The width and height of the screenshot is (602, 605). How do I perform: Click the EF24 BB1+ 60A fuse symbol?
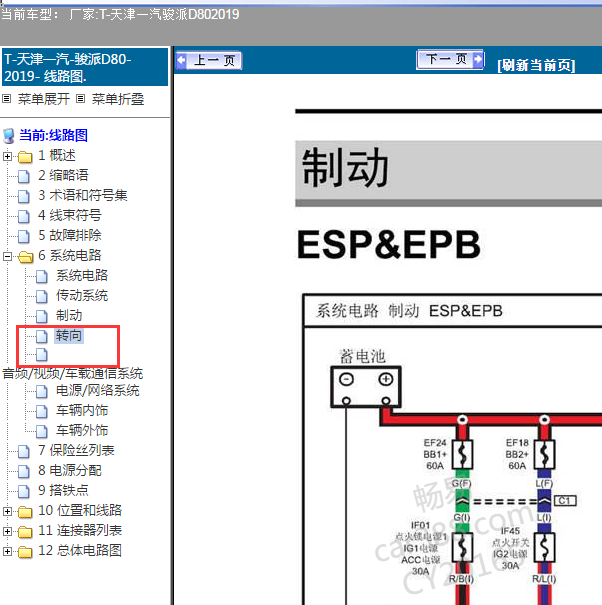(462, 455)
